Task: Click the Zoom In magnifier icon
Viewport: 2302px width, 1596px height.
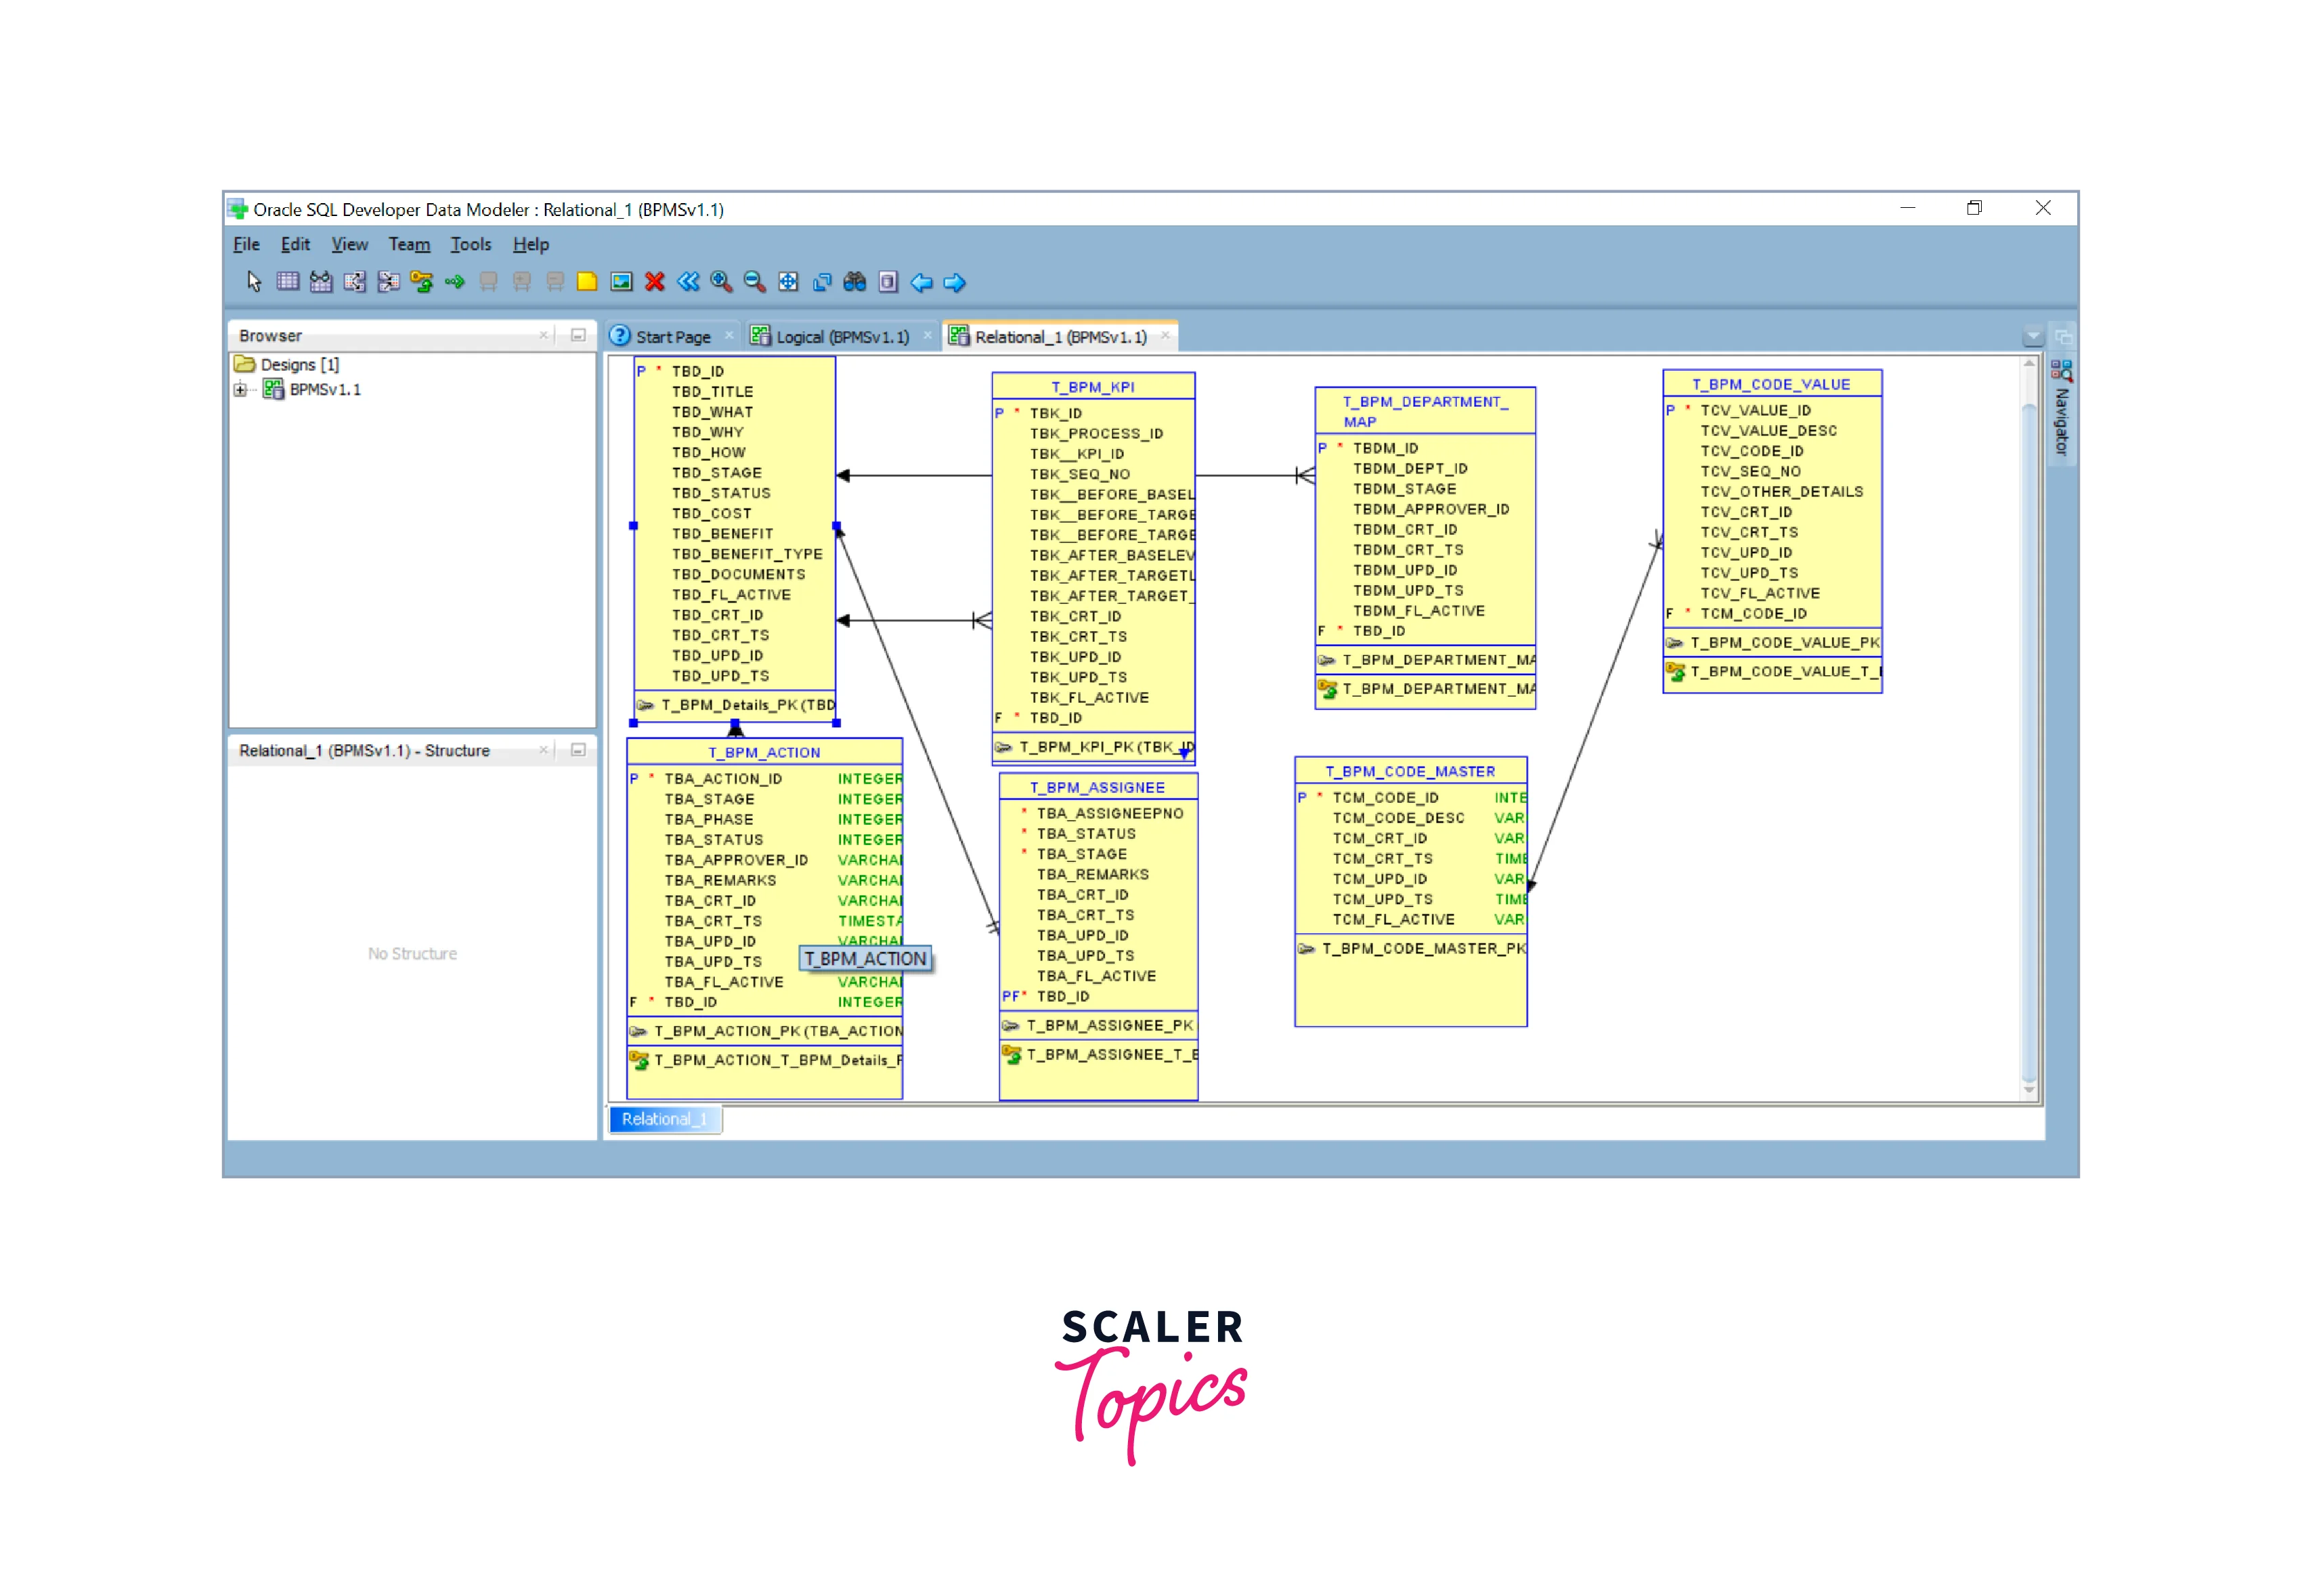Action: (721, 282)
